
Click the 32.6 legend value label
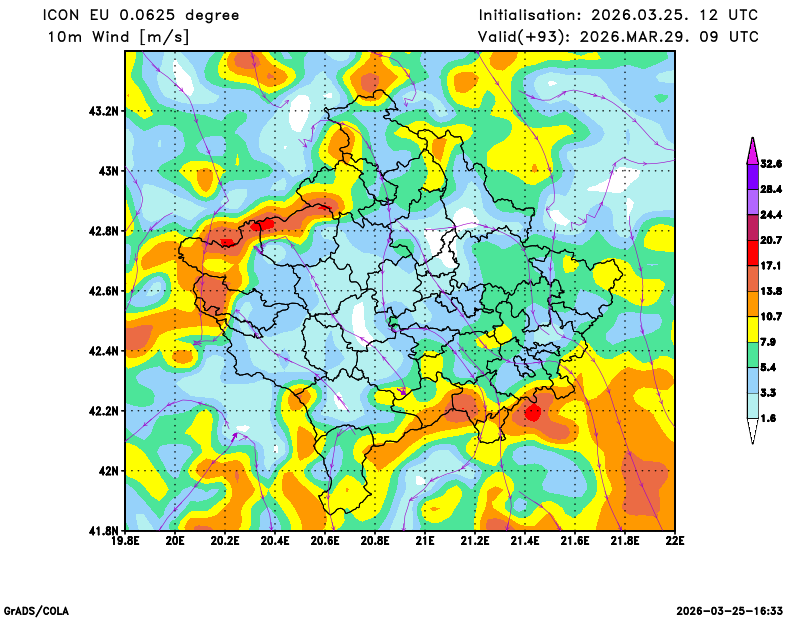[x=771, y=163]
